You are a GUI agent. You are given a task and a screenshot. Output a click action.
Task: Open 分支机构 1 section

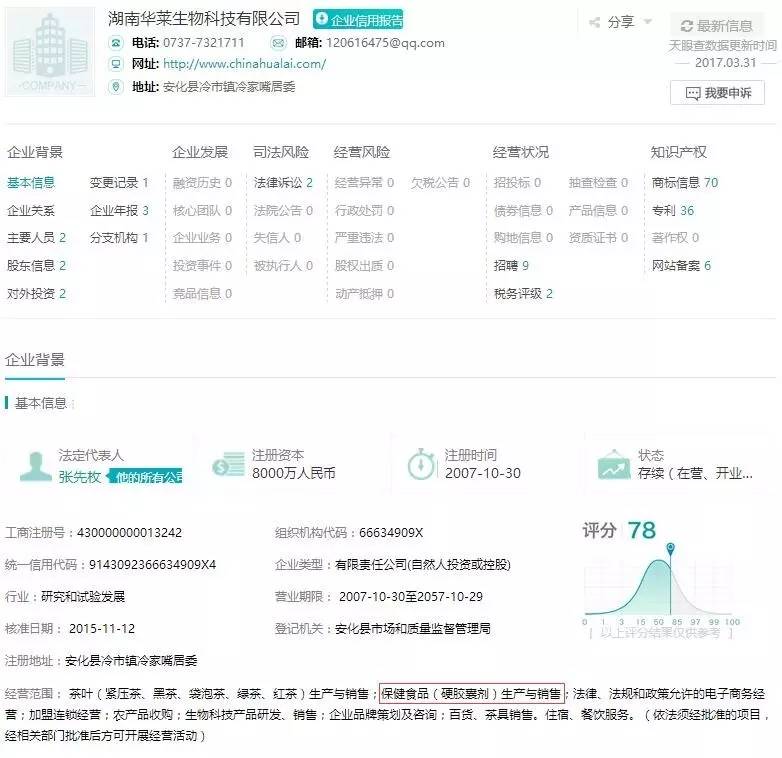point(119,237)
